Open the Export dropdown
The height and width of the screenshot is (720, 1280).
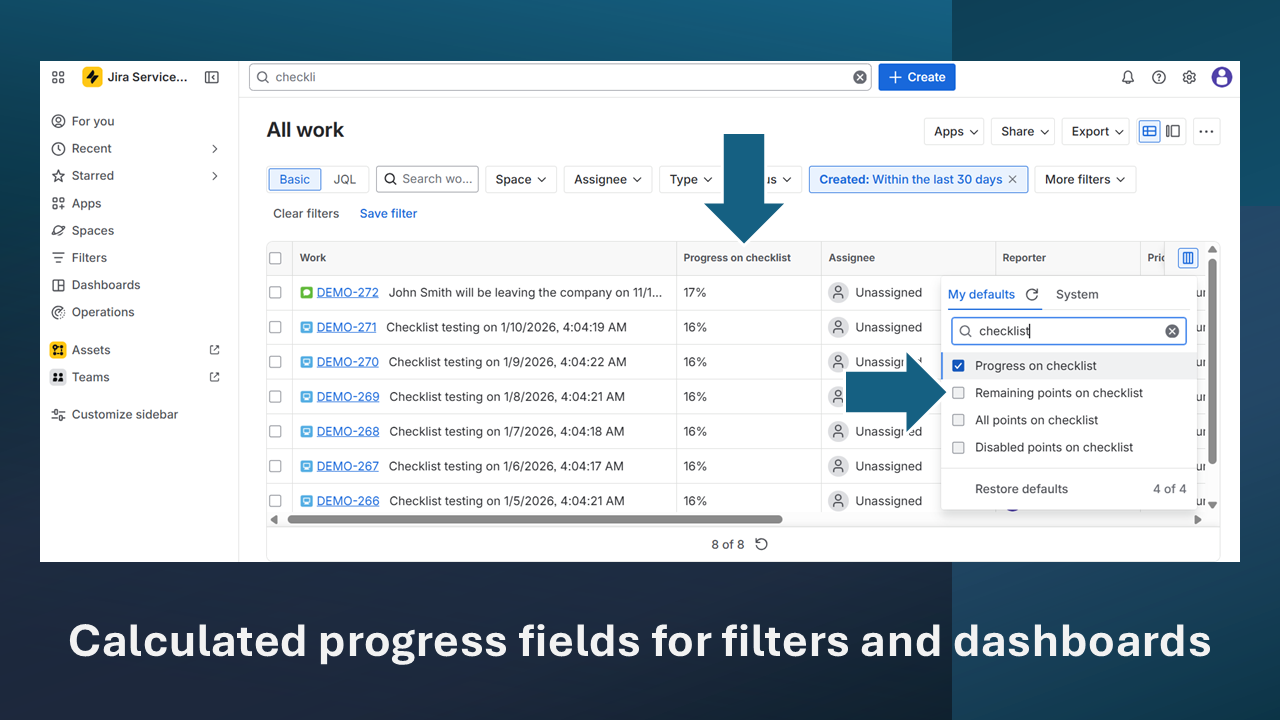pyautogui.click(x=1095, y=131)
